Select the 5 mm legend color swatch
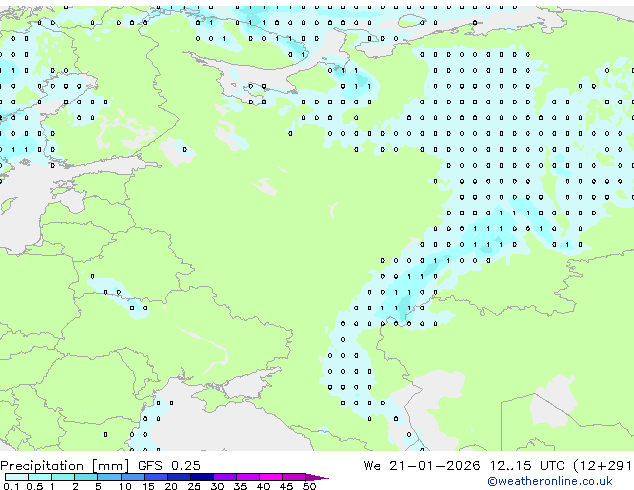The image size is (634, 490). (109, 477)
